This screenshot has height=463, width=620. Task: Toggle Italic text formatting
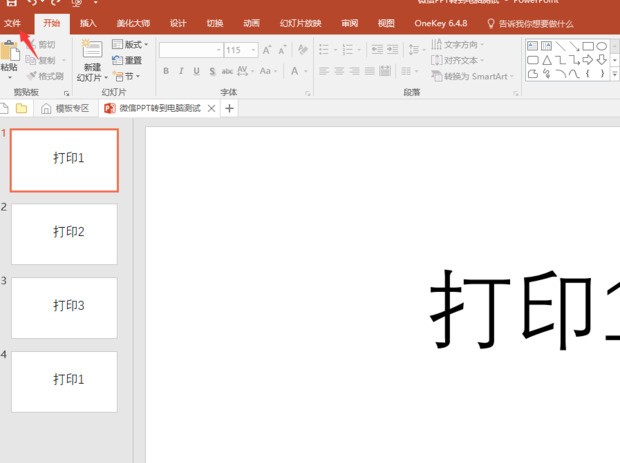point(181,71)
